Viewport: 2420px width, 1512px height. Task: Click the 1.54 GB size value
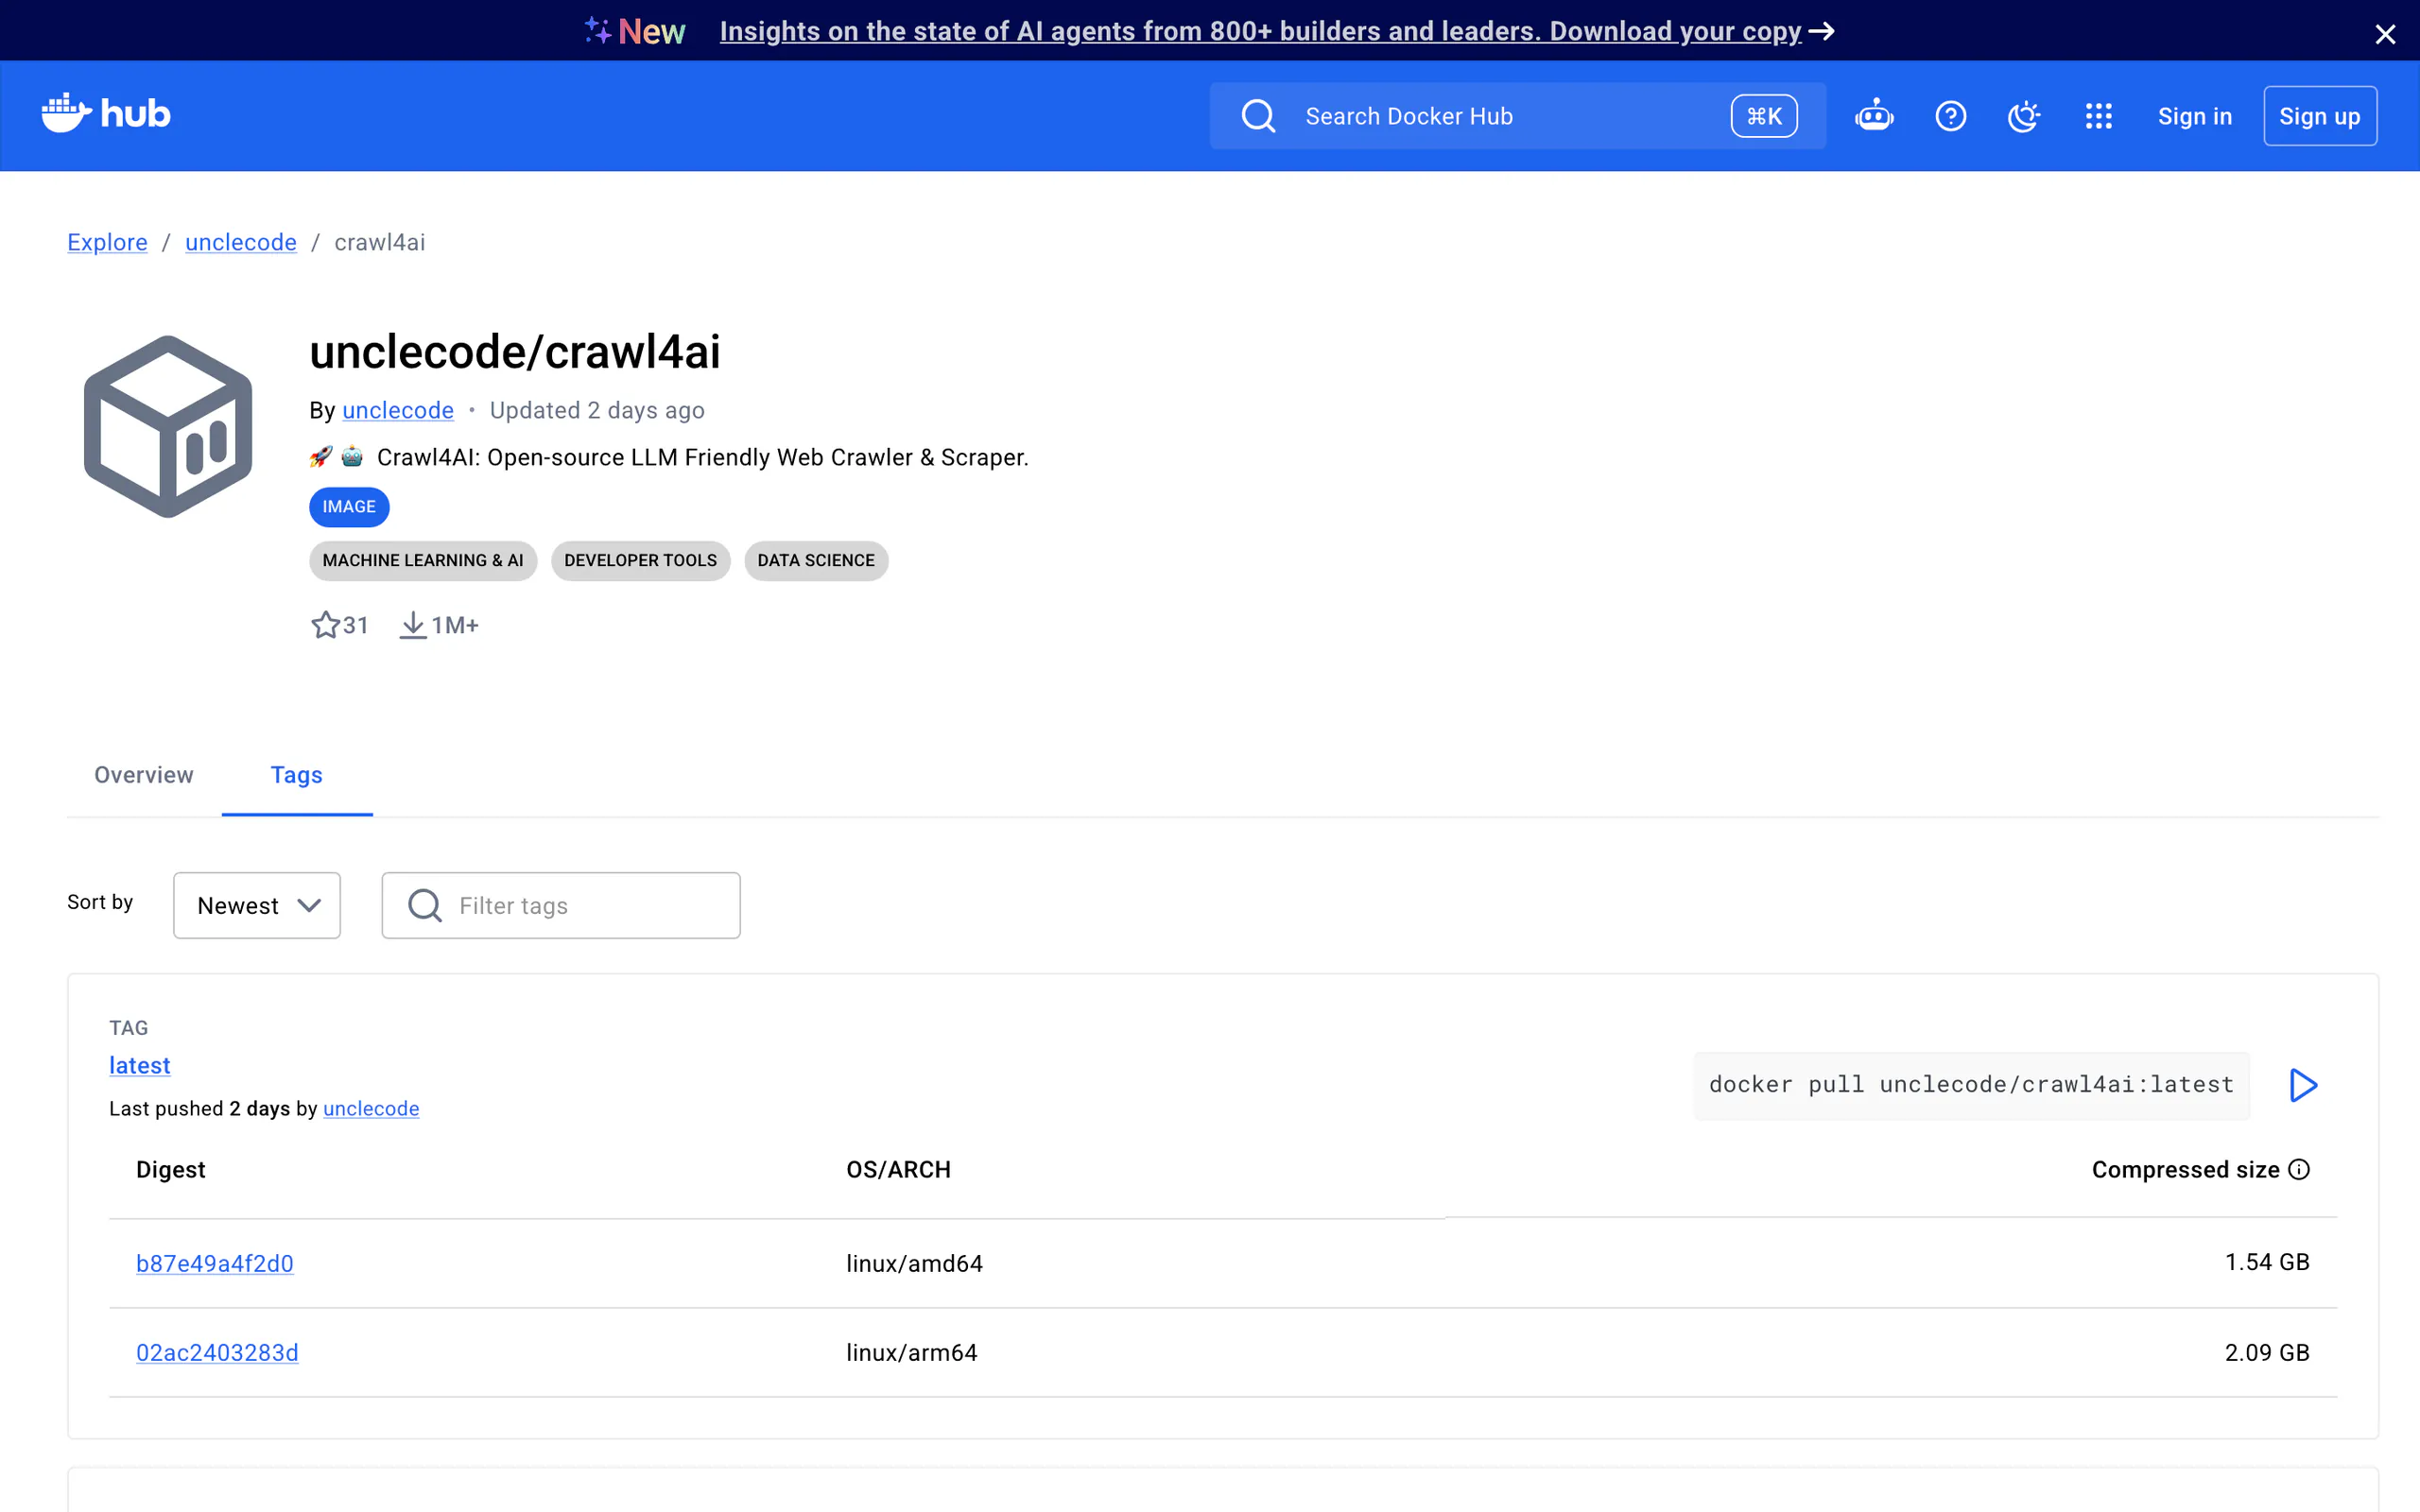pos(2267,1262)
